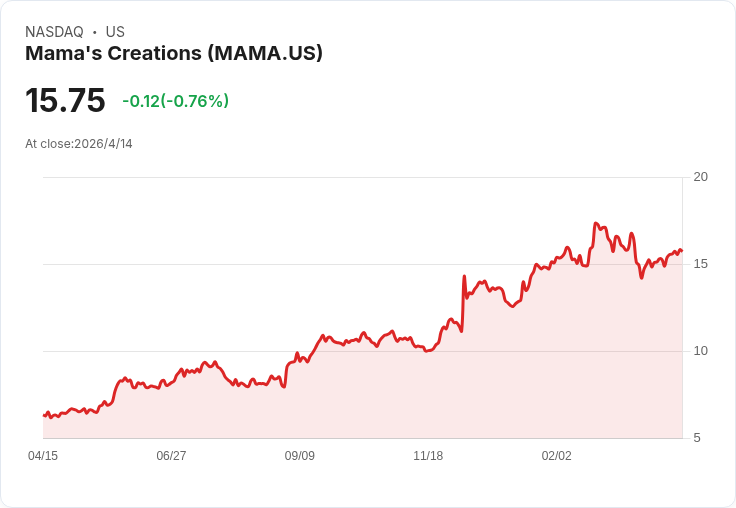736x508 pixels.
Task: Select the 11/18 date on x-axis
Action: (428, 456)
